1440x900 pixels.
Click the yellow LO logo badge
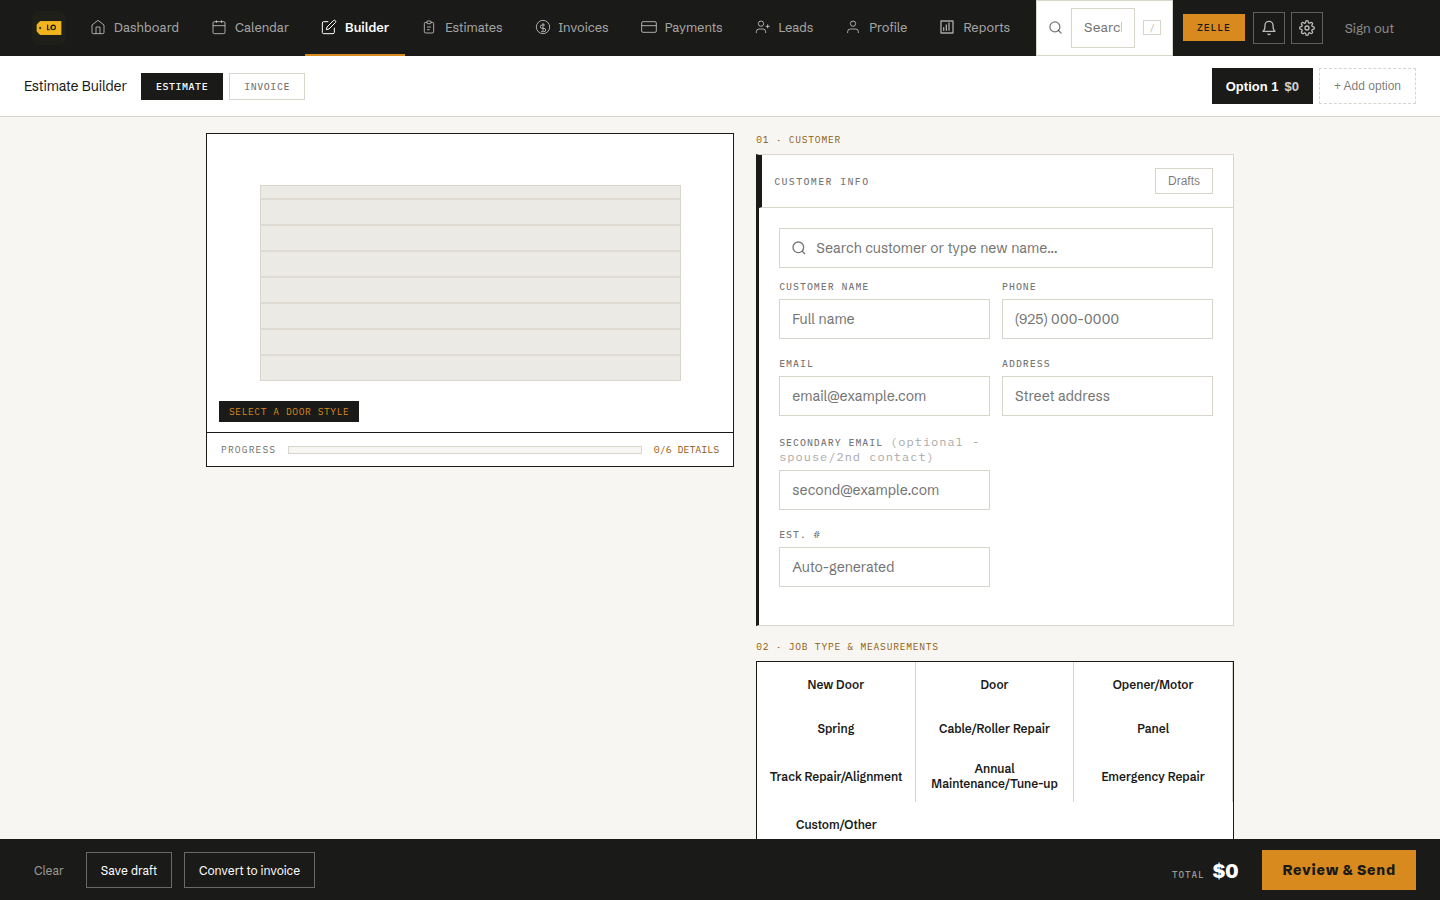coord(49,28)
